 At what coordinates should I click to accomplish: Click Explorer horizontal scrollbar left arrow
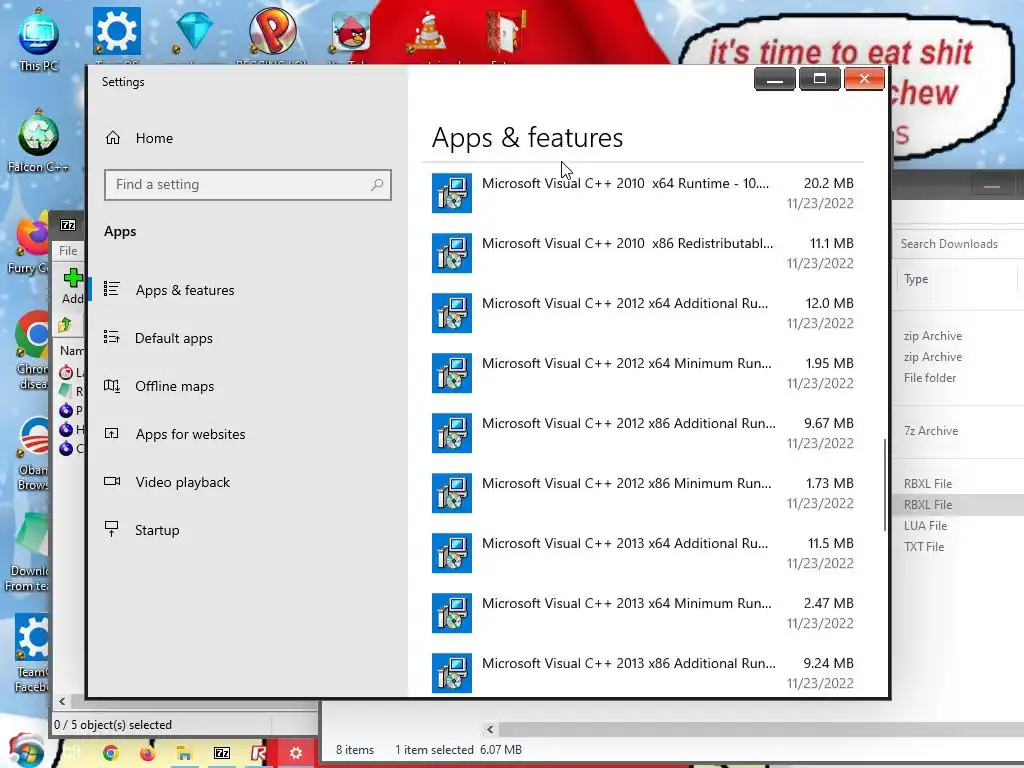tap(490, 729)
